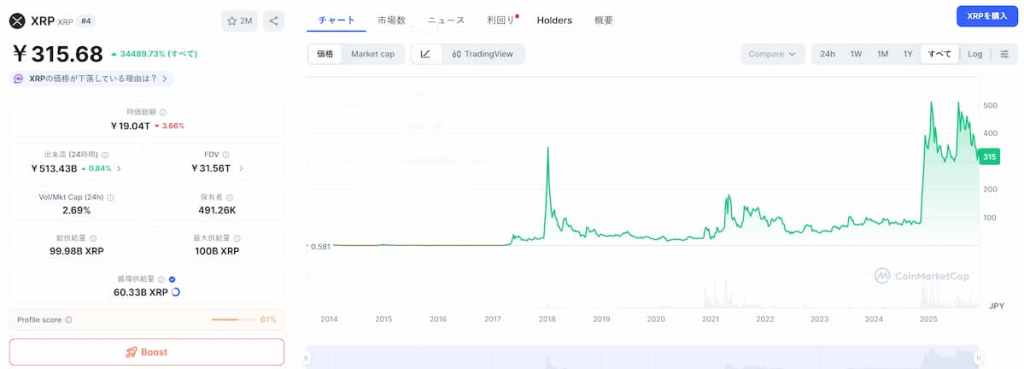Open the Holders tab
The height and width of the screenshot is (369, 1024).
pos(554,20)
